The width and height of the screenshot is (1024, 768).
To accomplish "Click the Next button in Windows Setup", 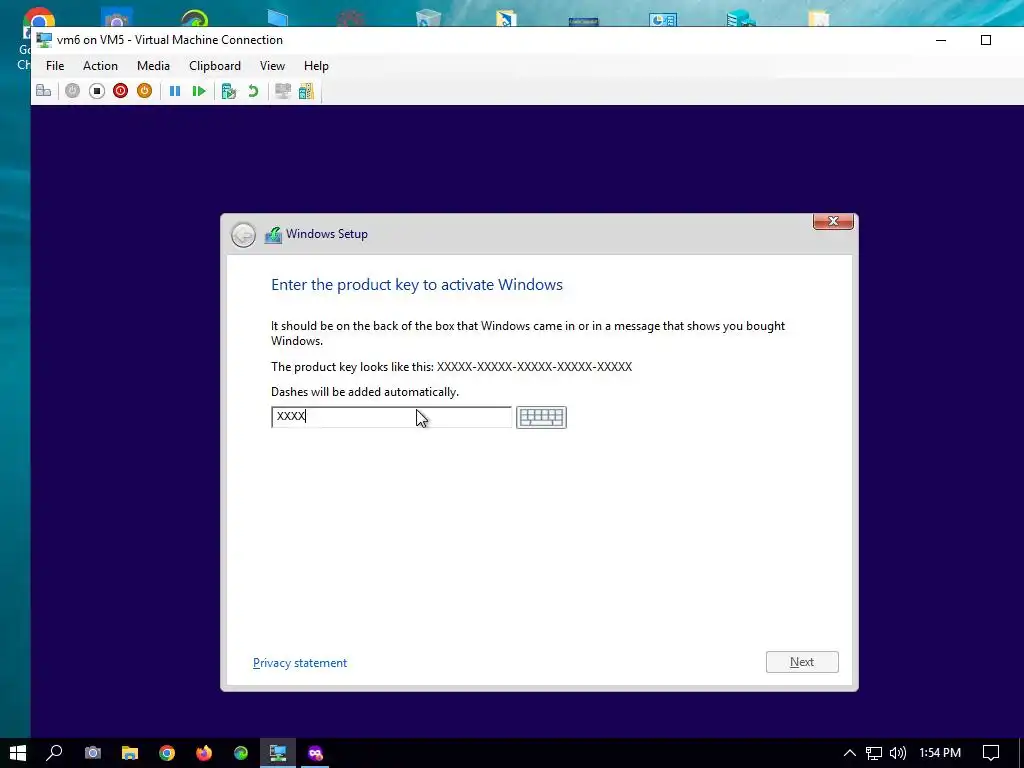I will coord(802,662).
